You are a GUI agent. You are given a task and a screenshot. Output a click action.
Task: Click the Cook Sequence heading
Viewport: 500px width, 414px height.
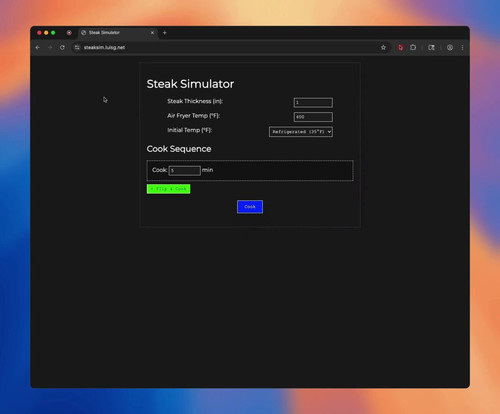coord(179,149)
